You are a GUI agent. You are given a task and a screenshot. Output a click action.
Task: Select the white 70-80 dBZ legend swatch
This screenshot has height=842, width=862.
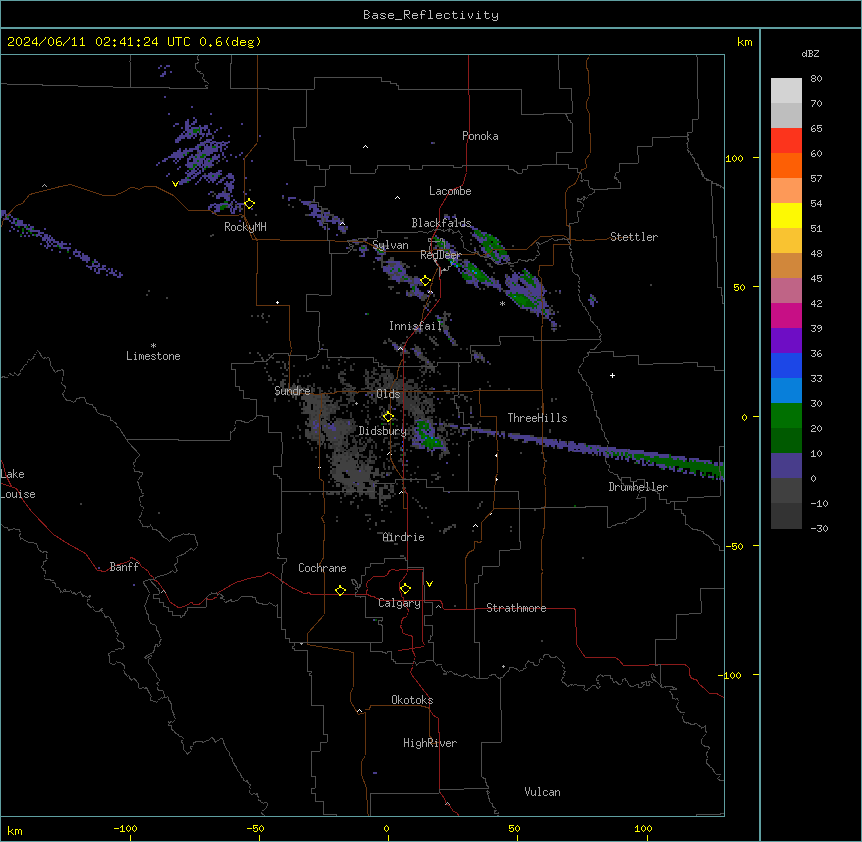(x=786, y=90)
